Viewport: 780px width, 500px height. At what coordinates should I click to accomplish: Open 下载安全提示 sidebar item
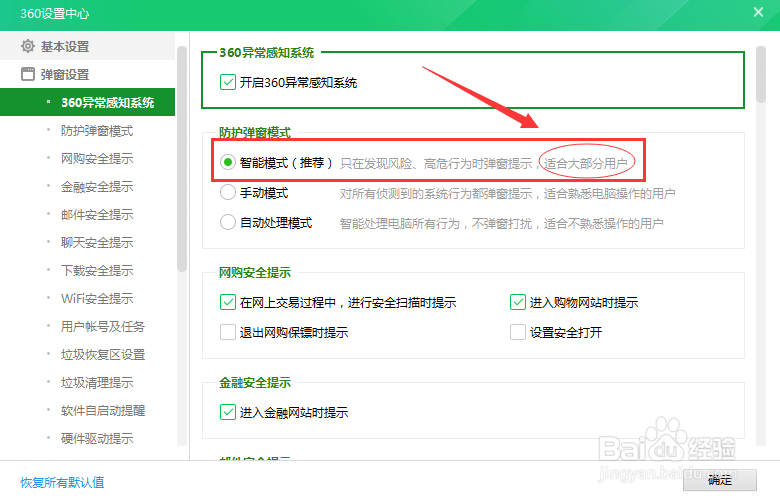[x=97, y=270]
